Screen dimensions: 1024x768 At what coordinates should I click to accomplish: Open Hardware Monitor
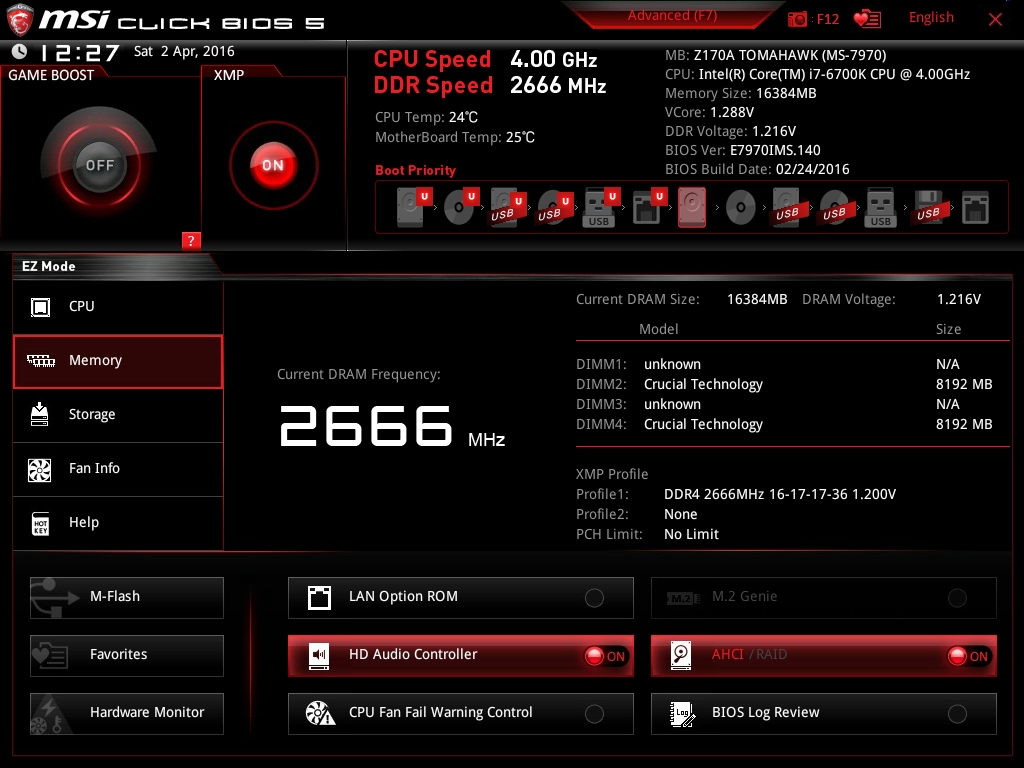pos(127,714)
